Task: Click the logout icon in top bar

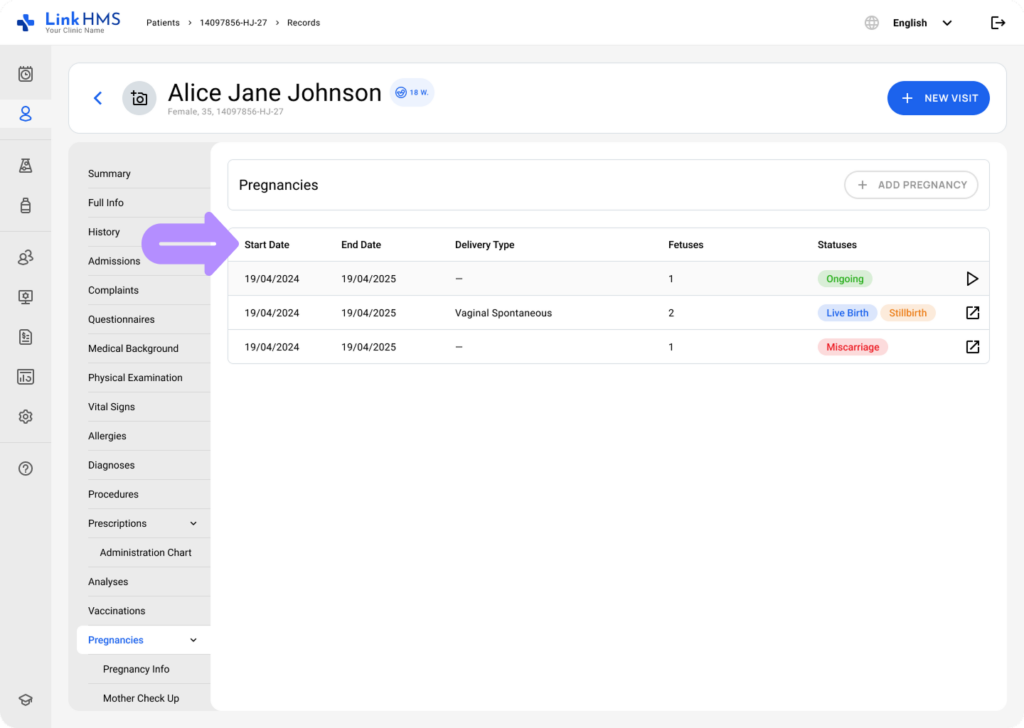Action: [x=997, y=23]
